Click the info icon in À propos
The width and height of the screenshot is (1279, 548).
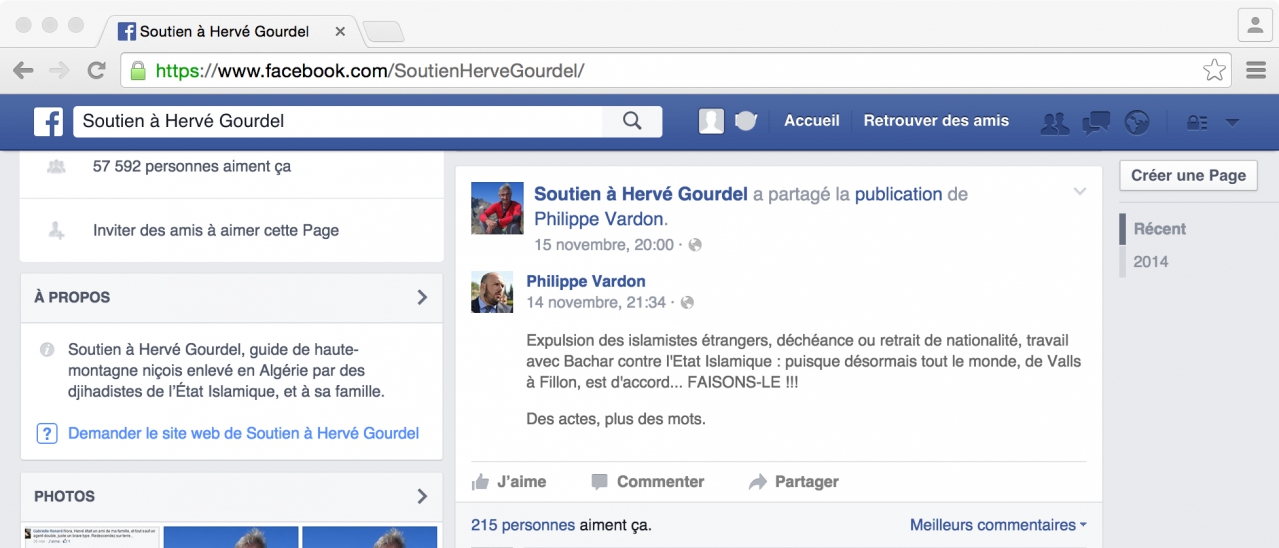46,350
